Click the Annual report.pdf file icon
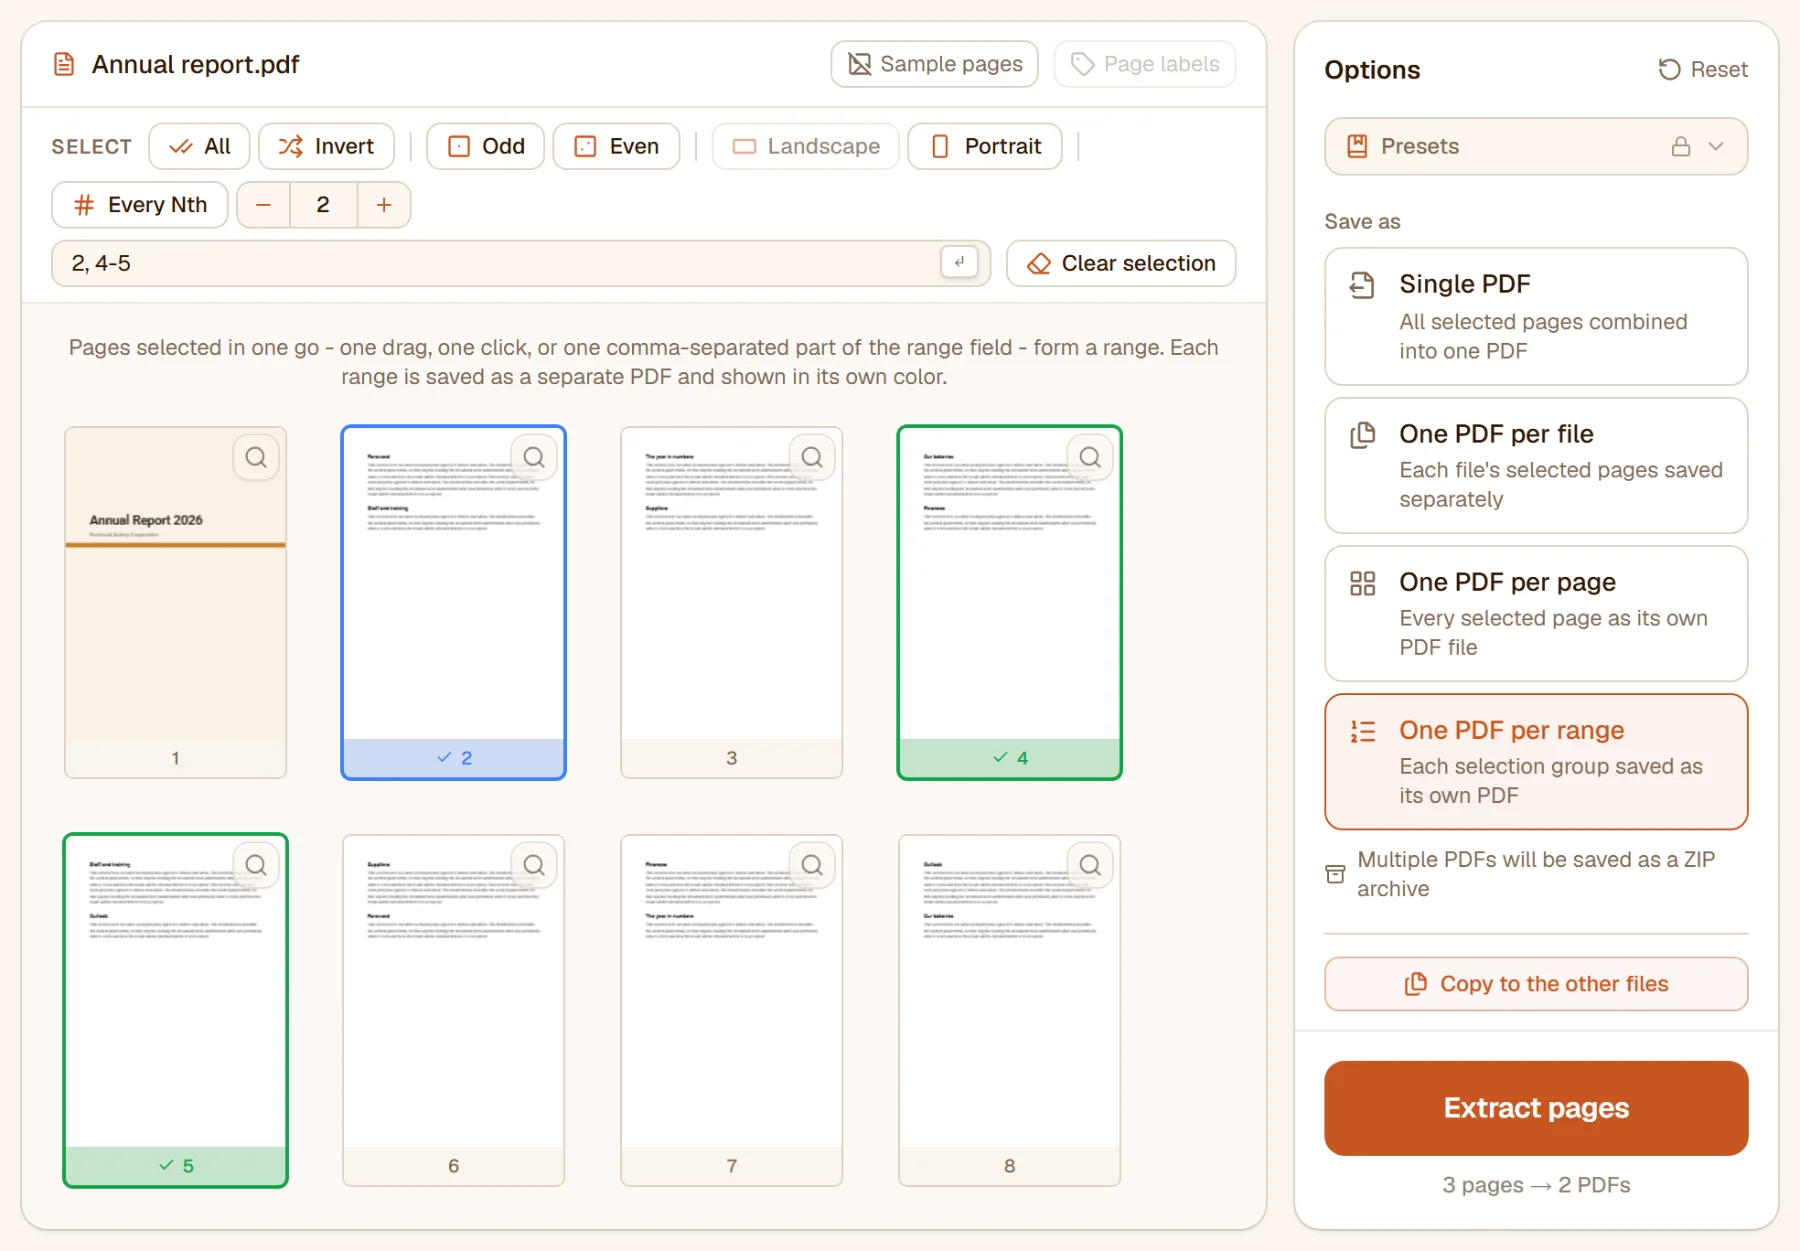1800x1251 pixels. pyautogui.click(x=64, y=65)
